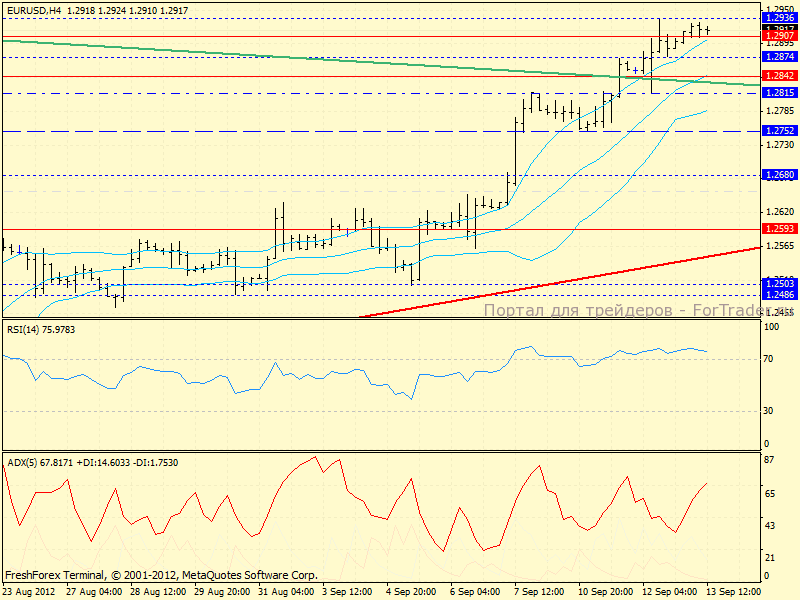Click the 13 Sep 12:00 time label
This screenshot has width=800, height=600.
coord(734,591)
